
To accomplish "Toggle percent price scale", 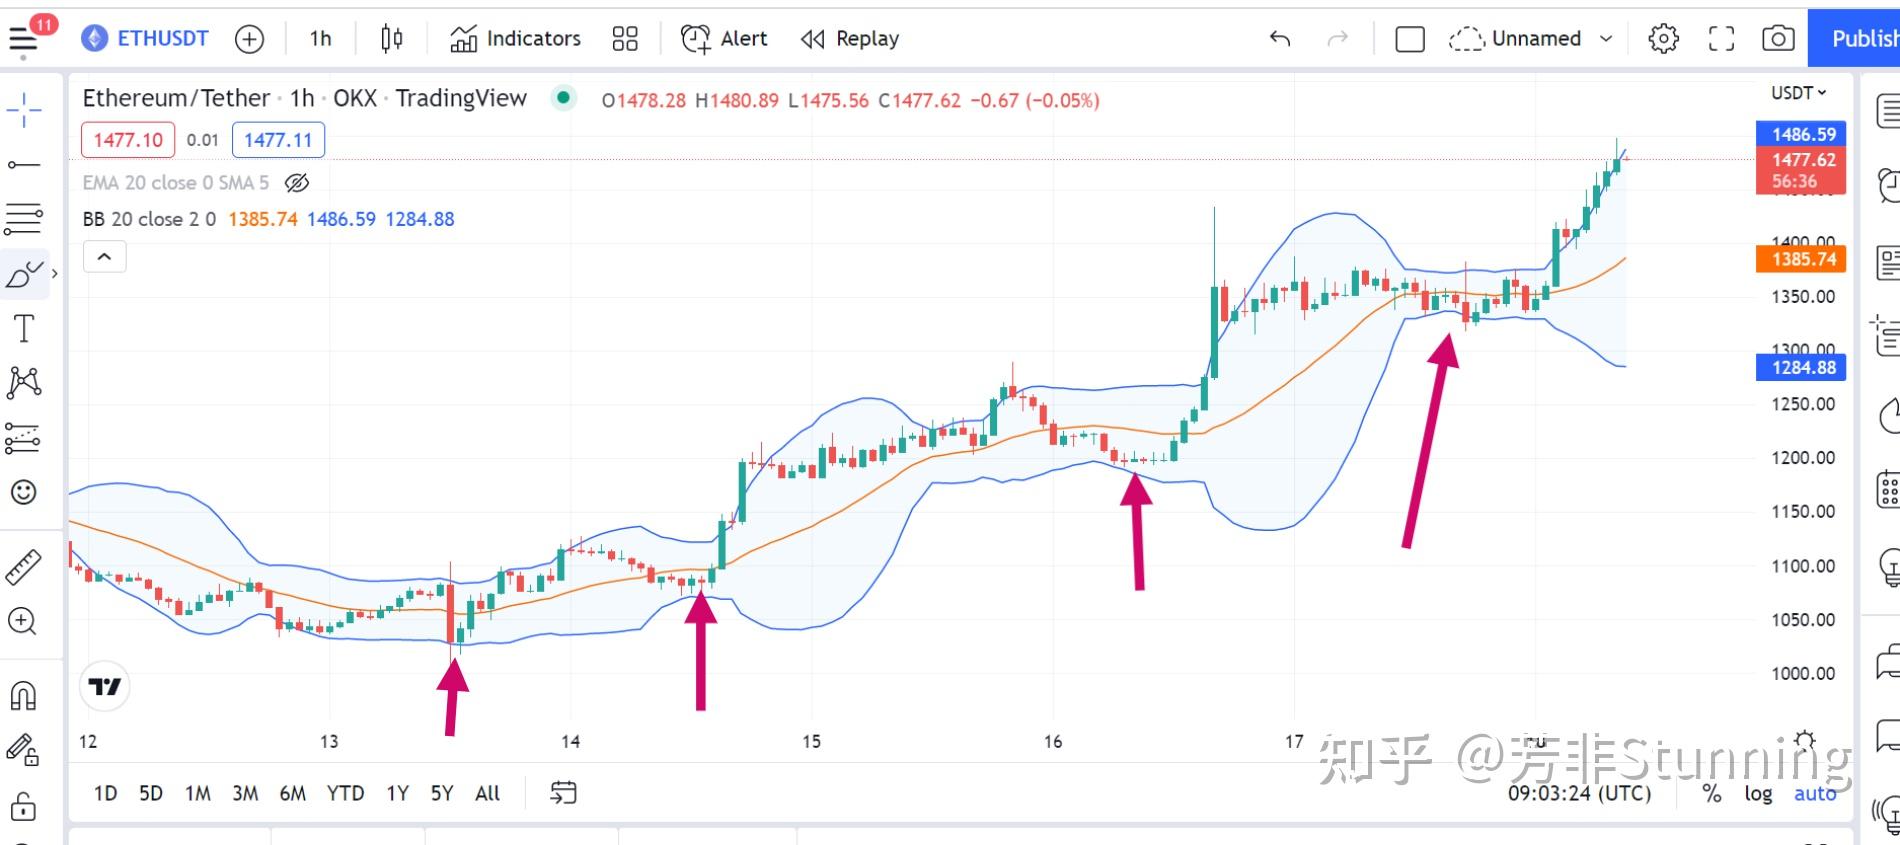I will pos(1713,793).
